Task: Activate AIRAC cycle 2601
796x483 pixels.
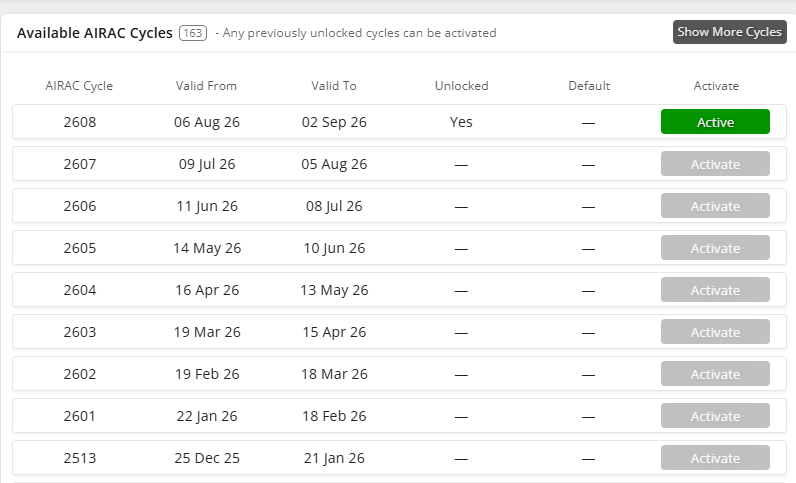Action: coord(715,416)
